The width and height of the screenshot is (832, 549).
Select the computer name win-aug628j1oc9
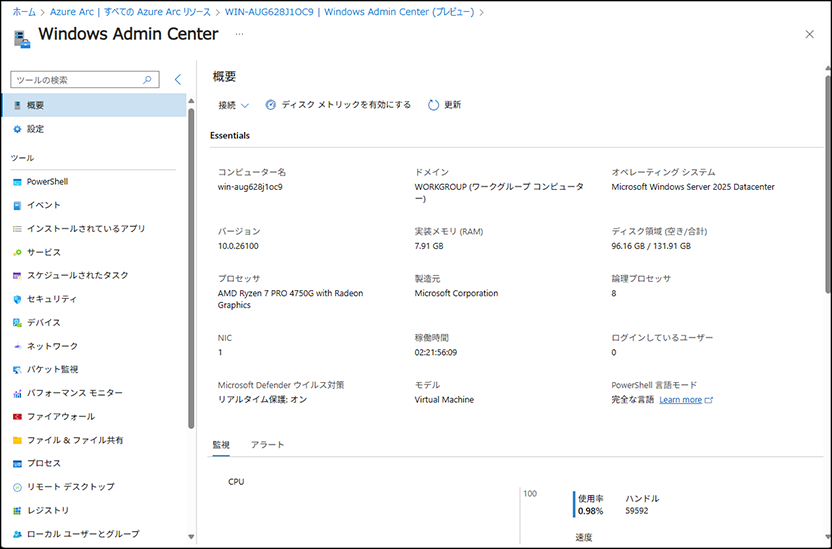pyautogui.click(x=250, y=187)
